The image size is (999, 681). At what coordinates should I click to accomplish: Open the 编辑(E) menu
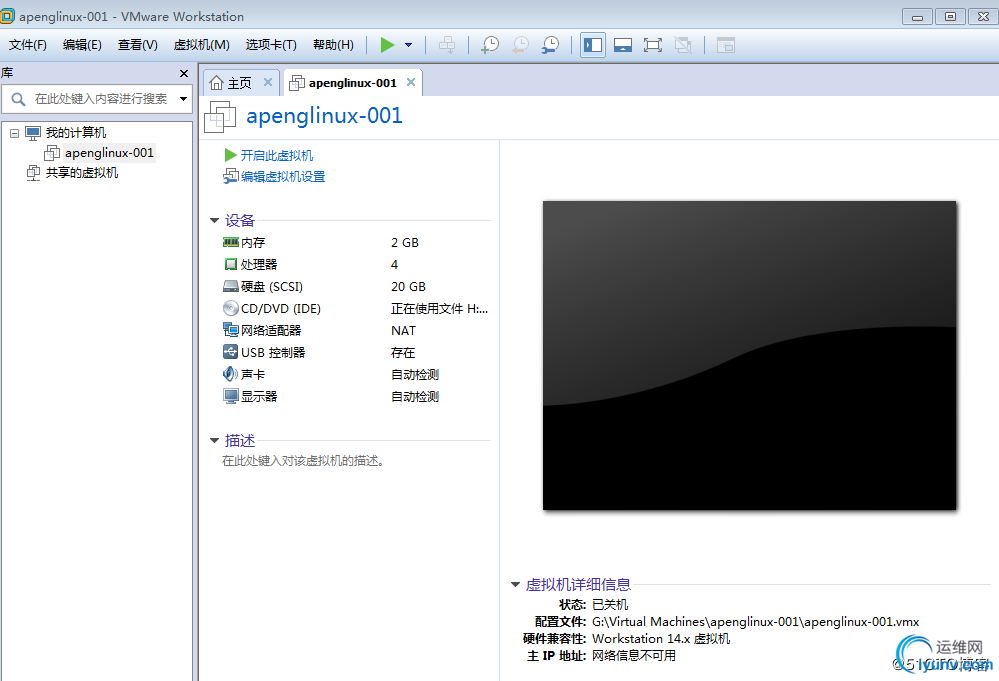click(x=82, y=45)
